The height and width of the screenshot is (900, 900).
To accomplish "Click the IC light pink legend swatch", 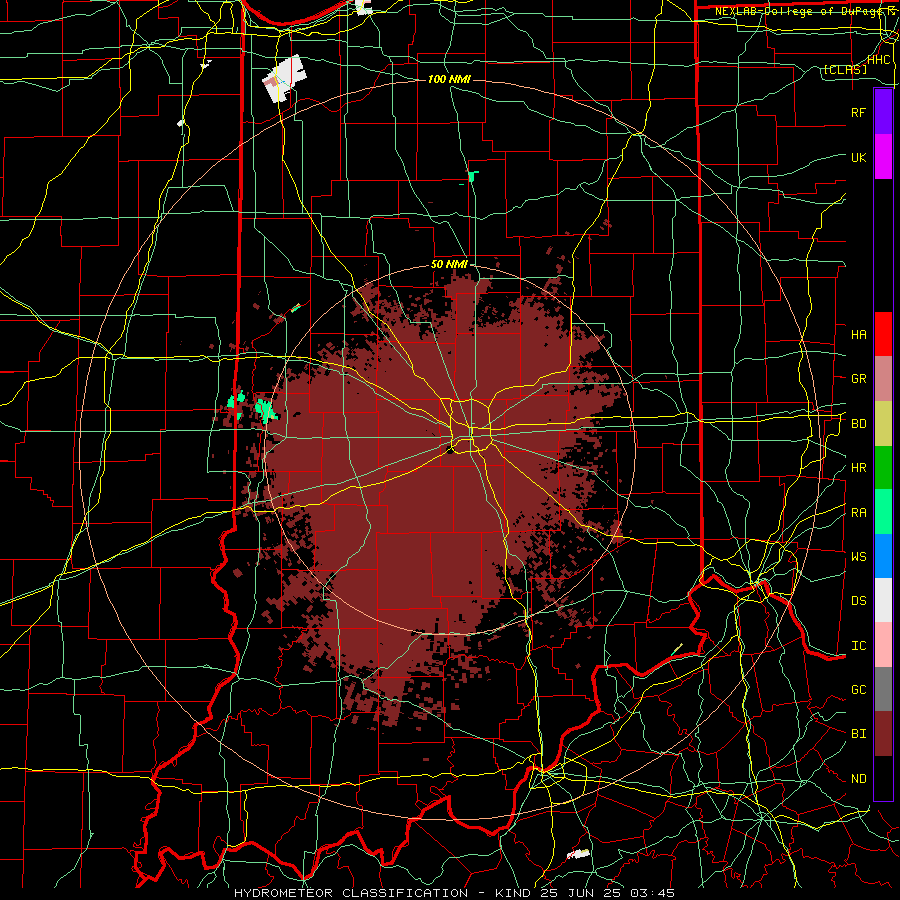I will 883,645.
